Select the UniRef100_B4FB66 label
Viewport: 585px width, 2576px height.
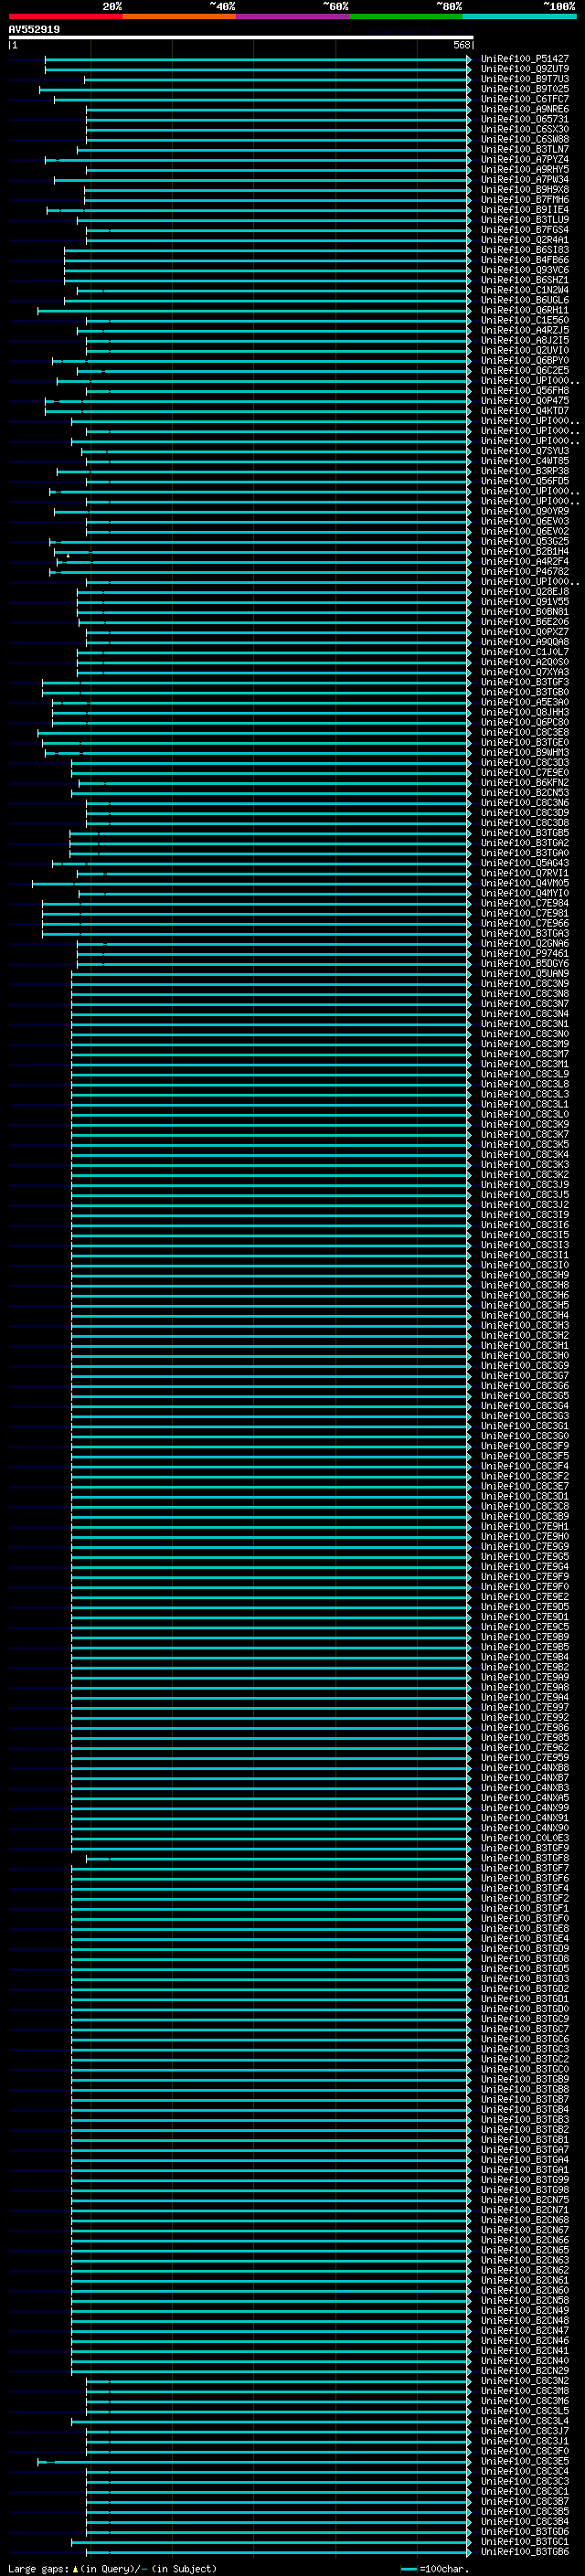pos(525,260)
